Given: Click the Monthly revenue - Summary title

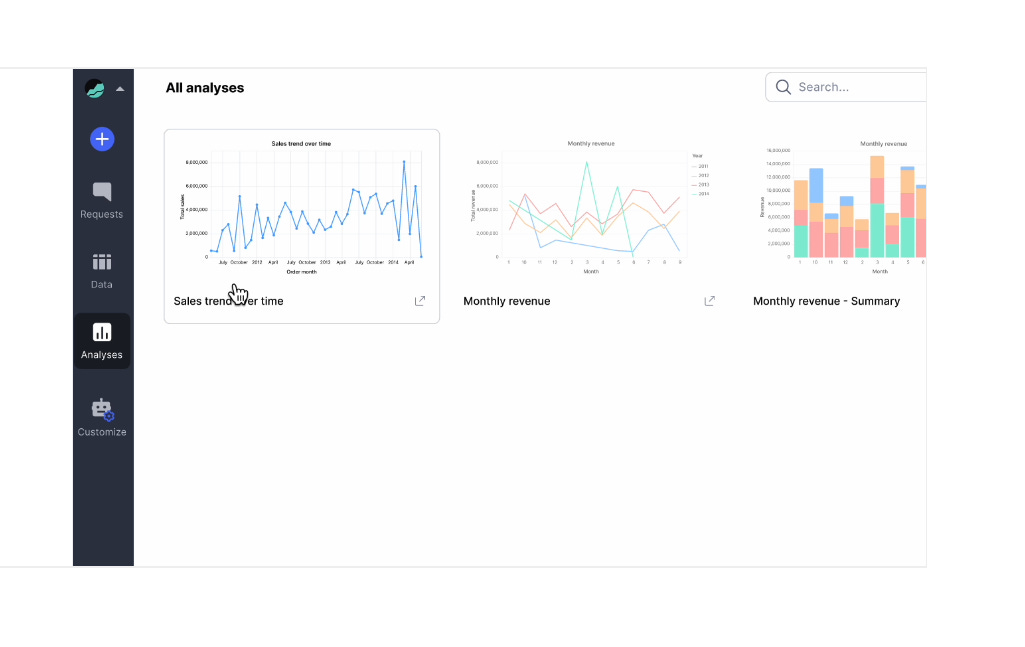Looking at the screenshot, I should click(826, 301).
